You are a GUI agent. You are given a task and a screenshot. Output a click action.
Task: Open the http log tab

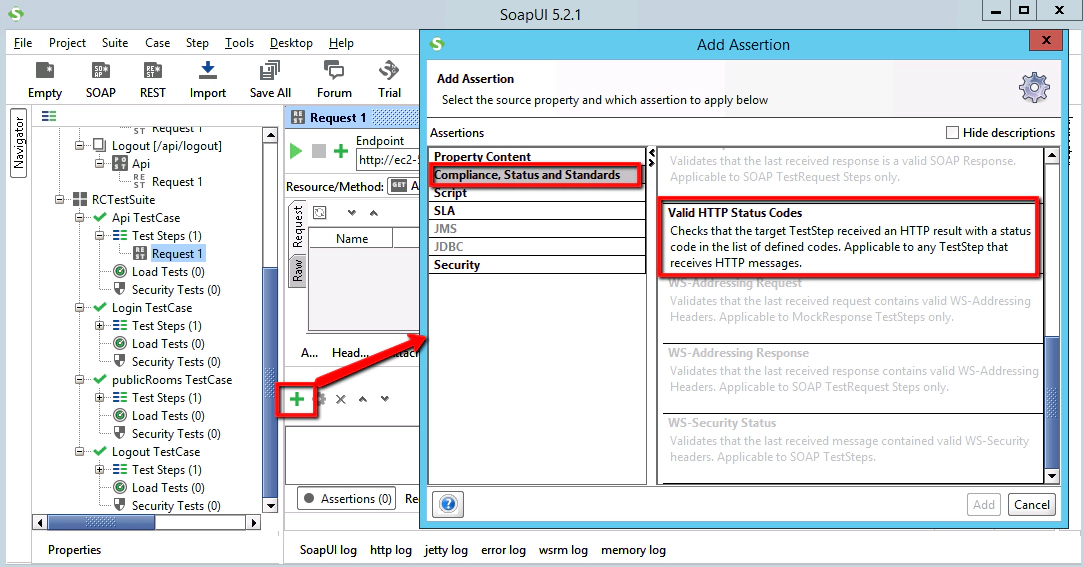click(x=391, y=550)
